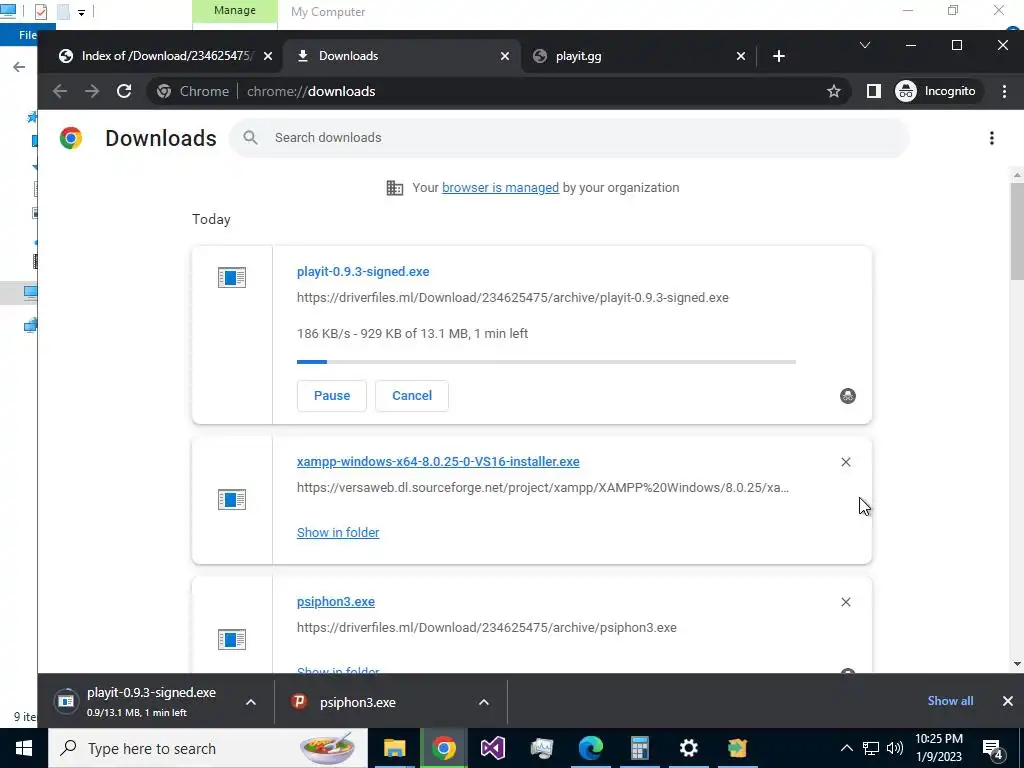Click back arrow in My Computer window
The image size is (1024, 768).
click(20, 67)
